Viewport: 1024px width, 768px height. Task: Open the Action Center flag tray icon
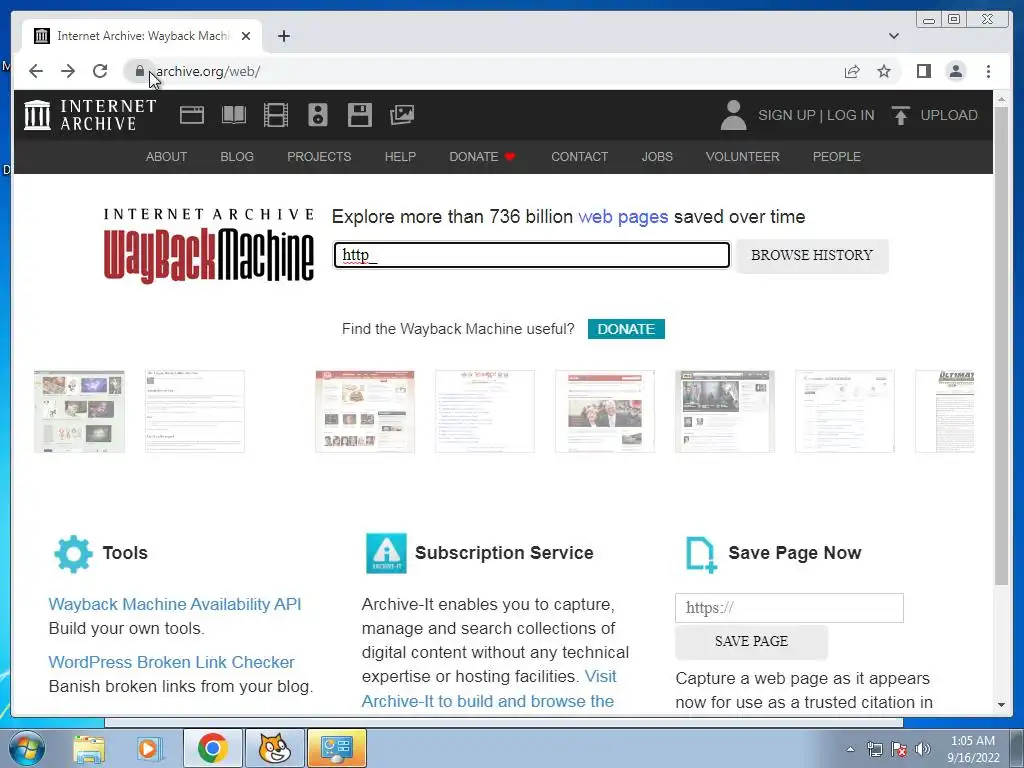tap(899, 749)
